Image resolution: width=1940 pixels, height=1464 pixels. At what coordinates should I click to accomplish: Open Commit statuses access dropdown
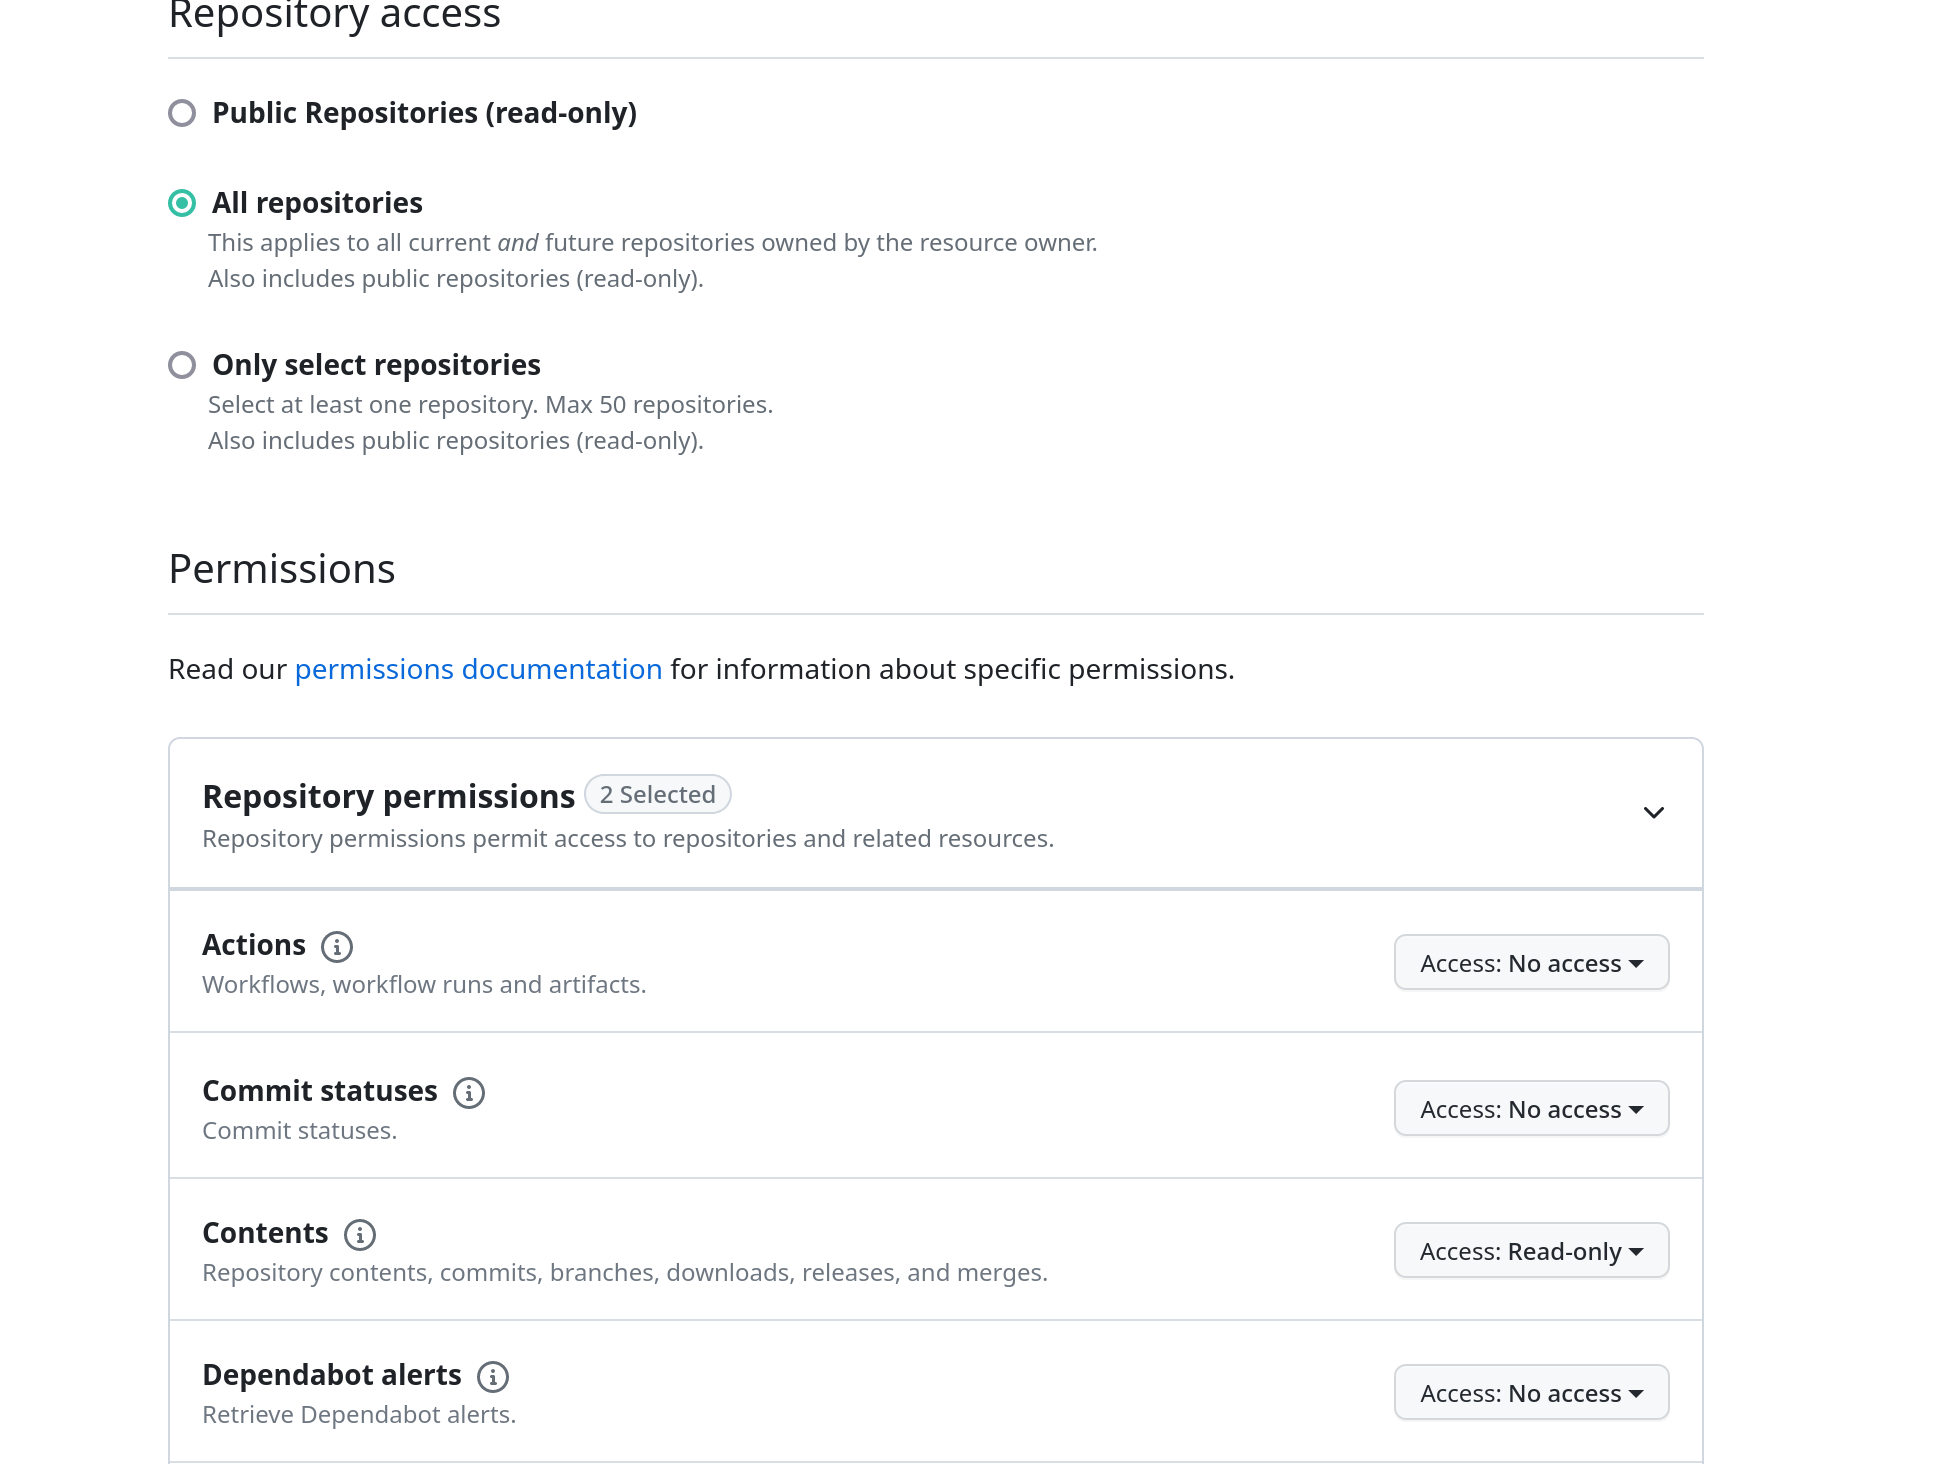click(x=1531, y=1109)
